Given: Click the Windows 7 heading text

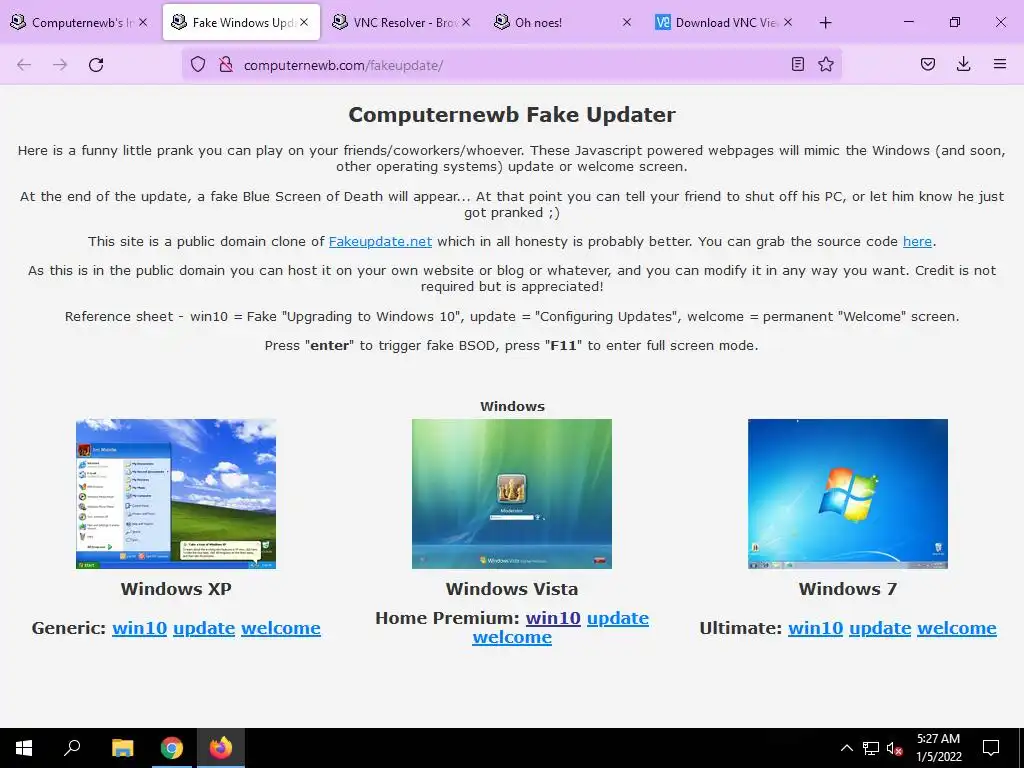Looking at the screenshot, I should (848, 589).
